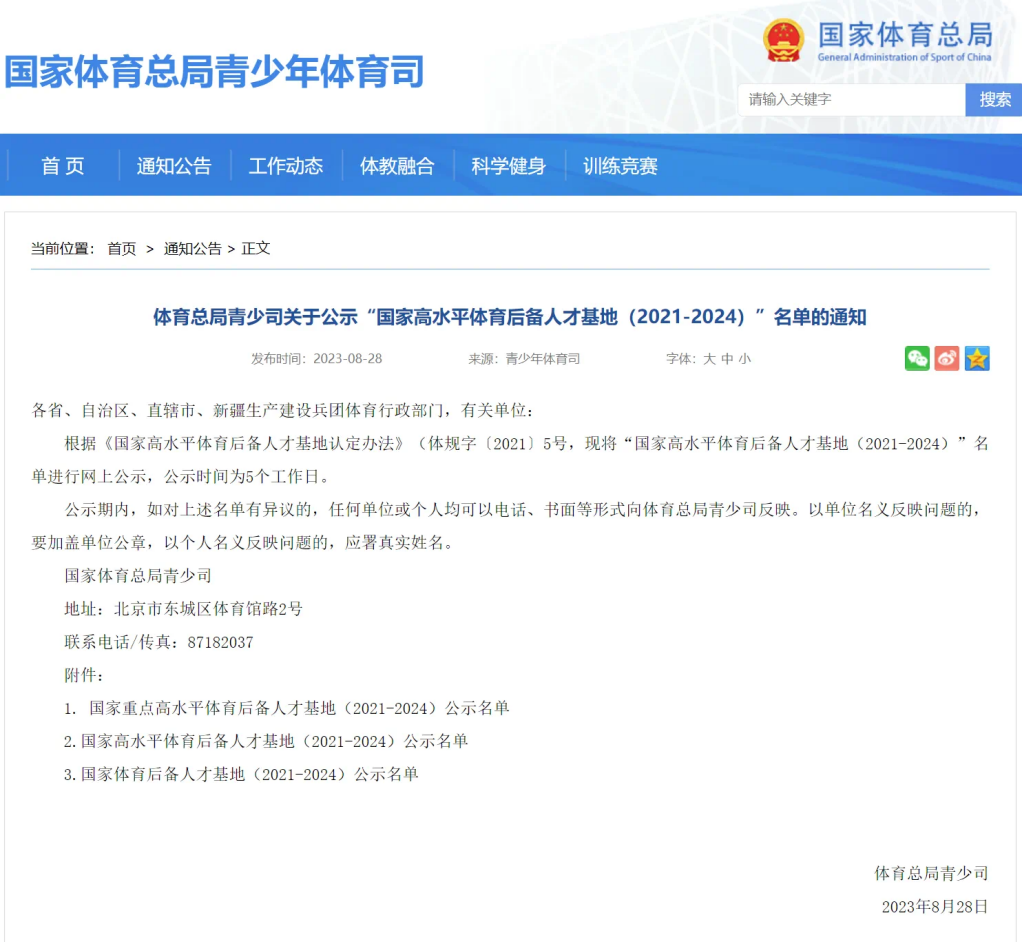The image size is (1022, 942).
Task: Click the 发布时间 2023-08-28 text
Action: click(317, 359)
